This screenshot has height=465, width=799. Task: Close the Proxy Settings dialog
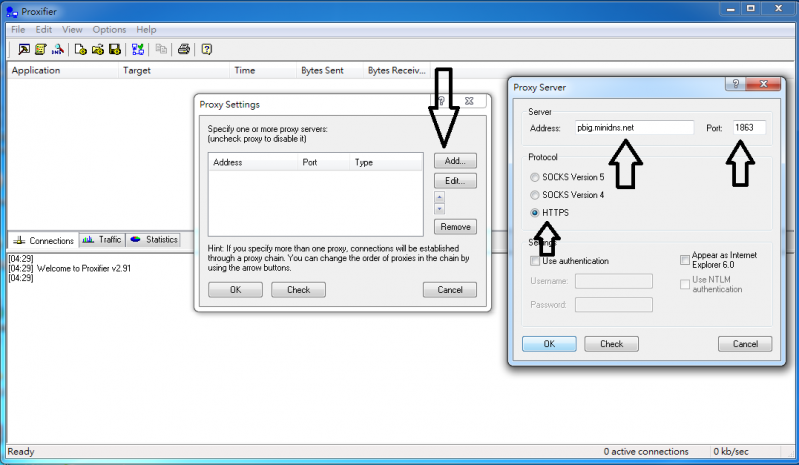[x=469, y=101]
